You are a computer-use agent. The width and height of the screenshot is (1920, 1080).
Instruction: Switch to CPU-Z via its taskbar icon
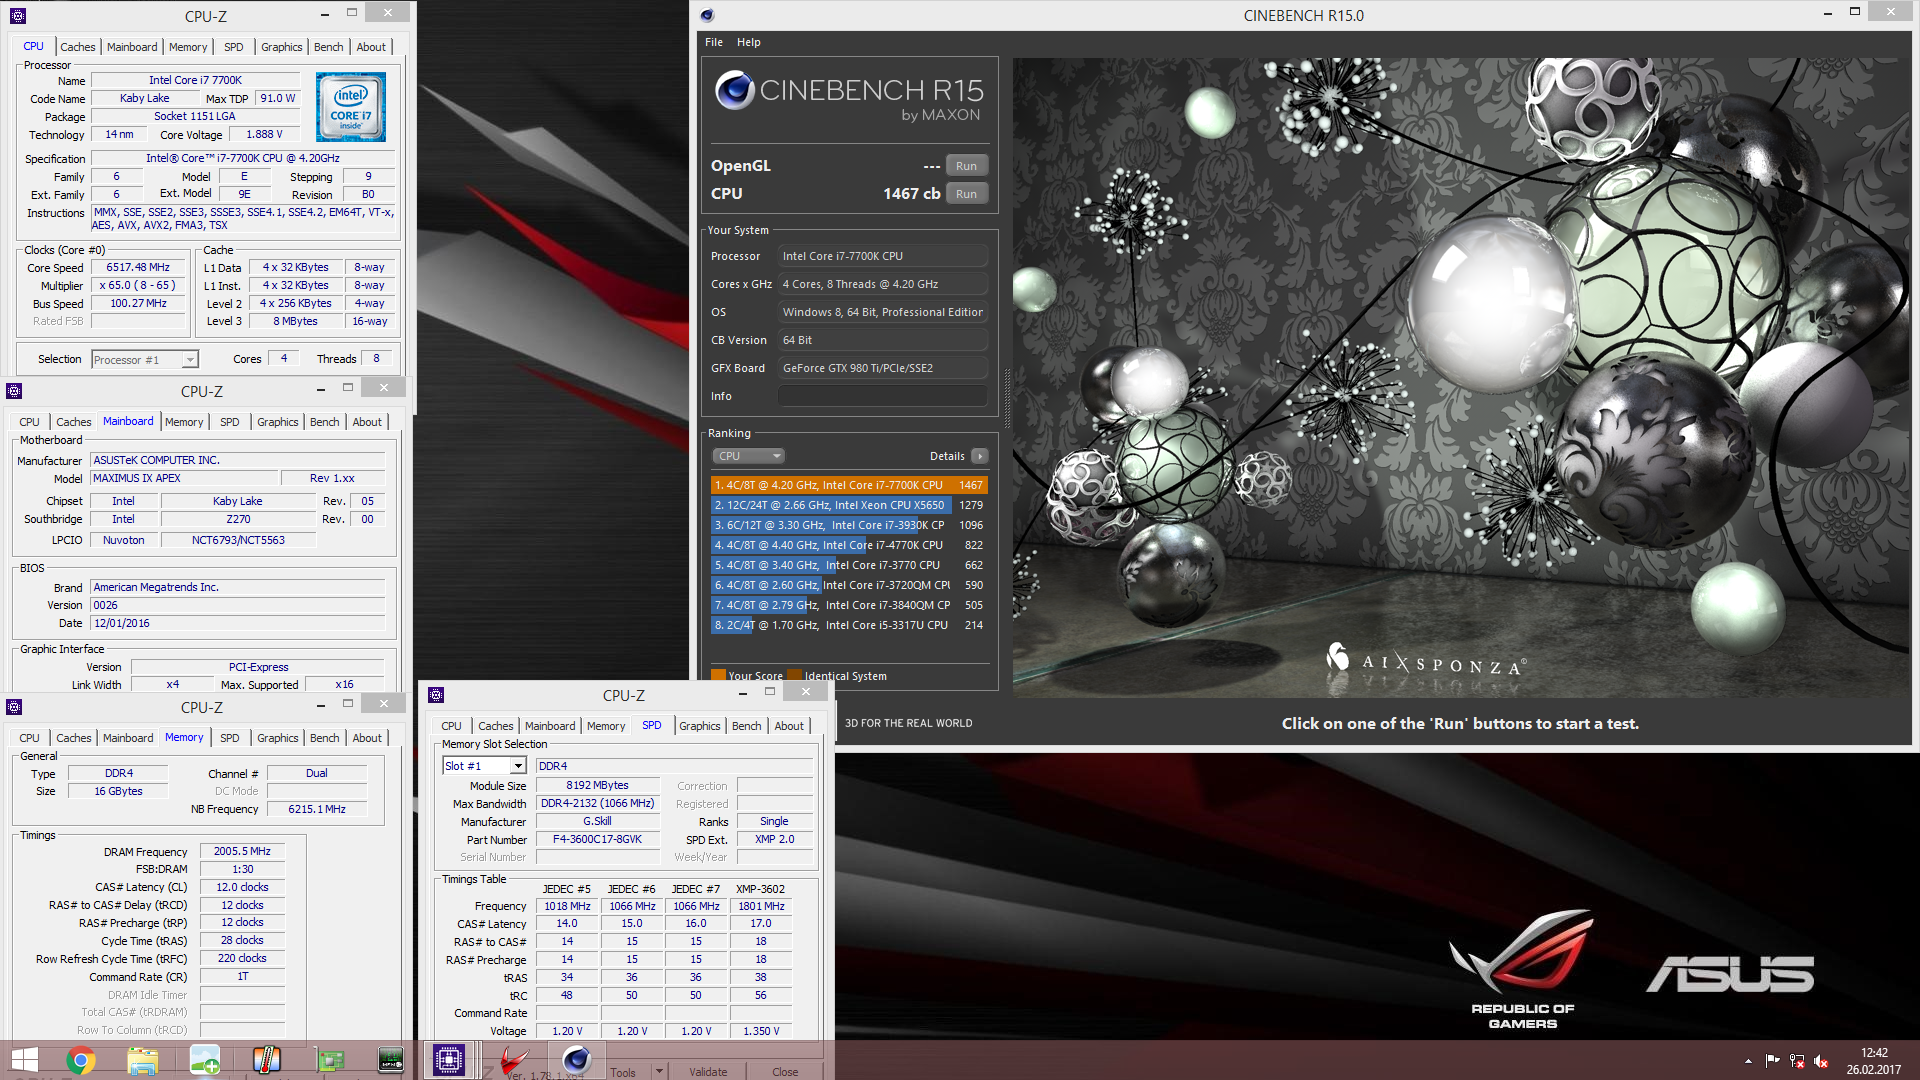point(449,1061)
